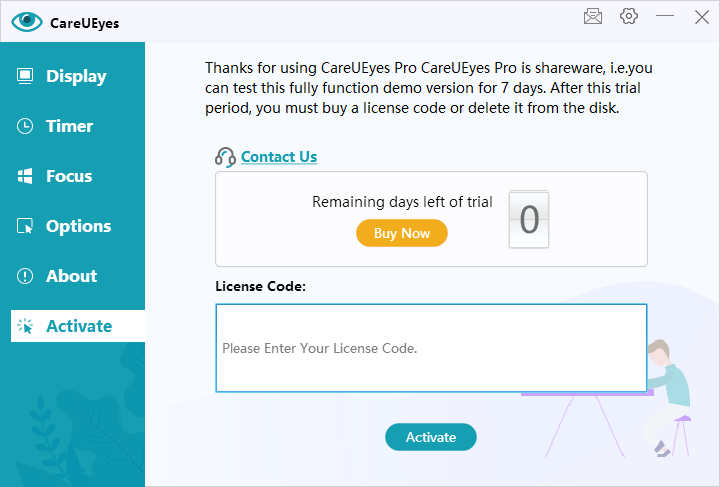Click the teal Activate button below license field
The image size is (720, 487).
431,437
